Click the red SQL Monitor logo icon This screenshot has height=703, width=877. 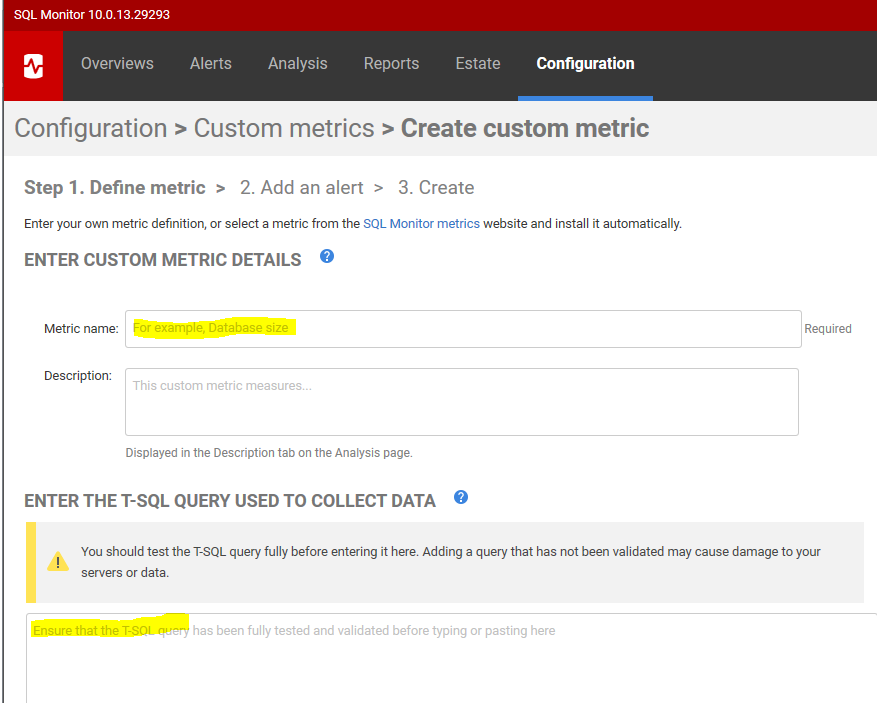click(x=32, y=66)
